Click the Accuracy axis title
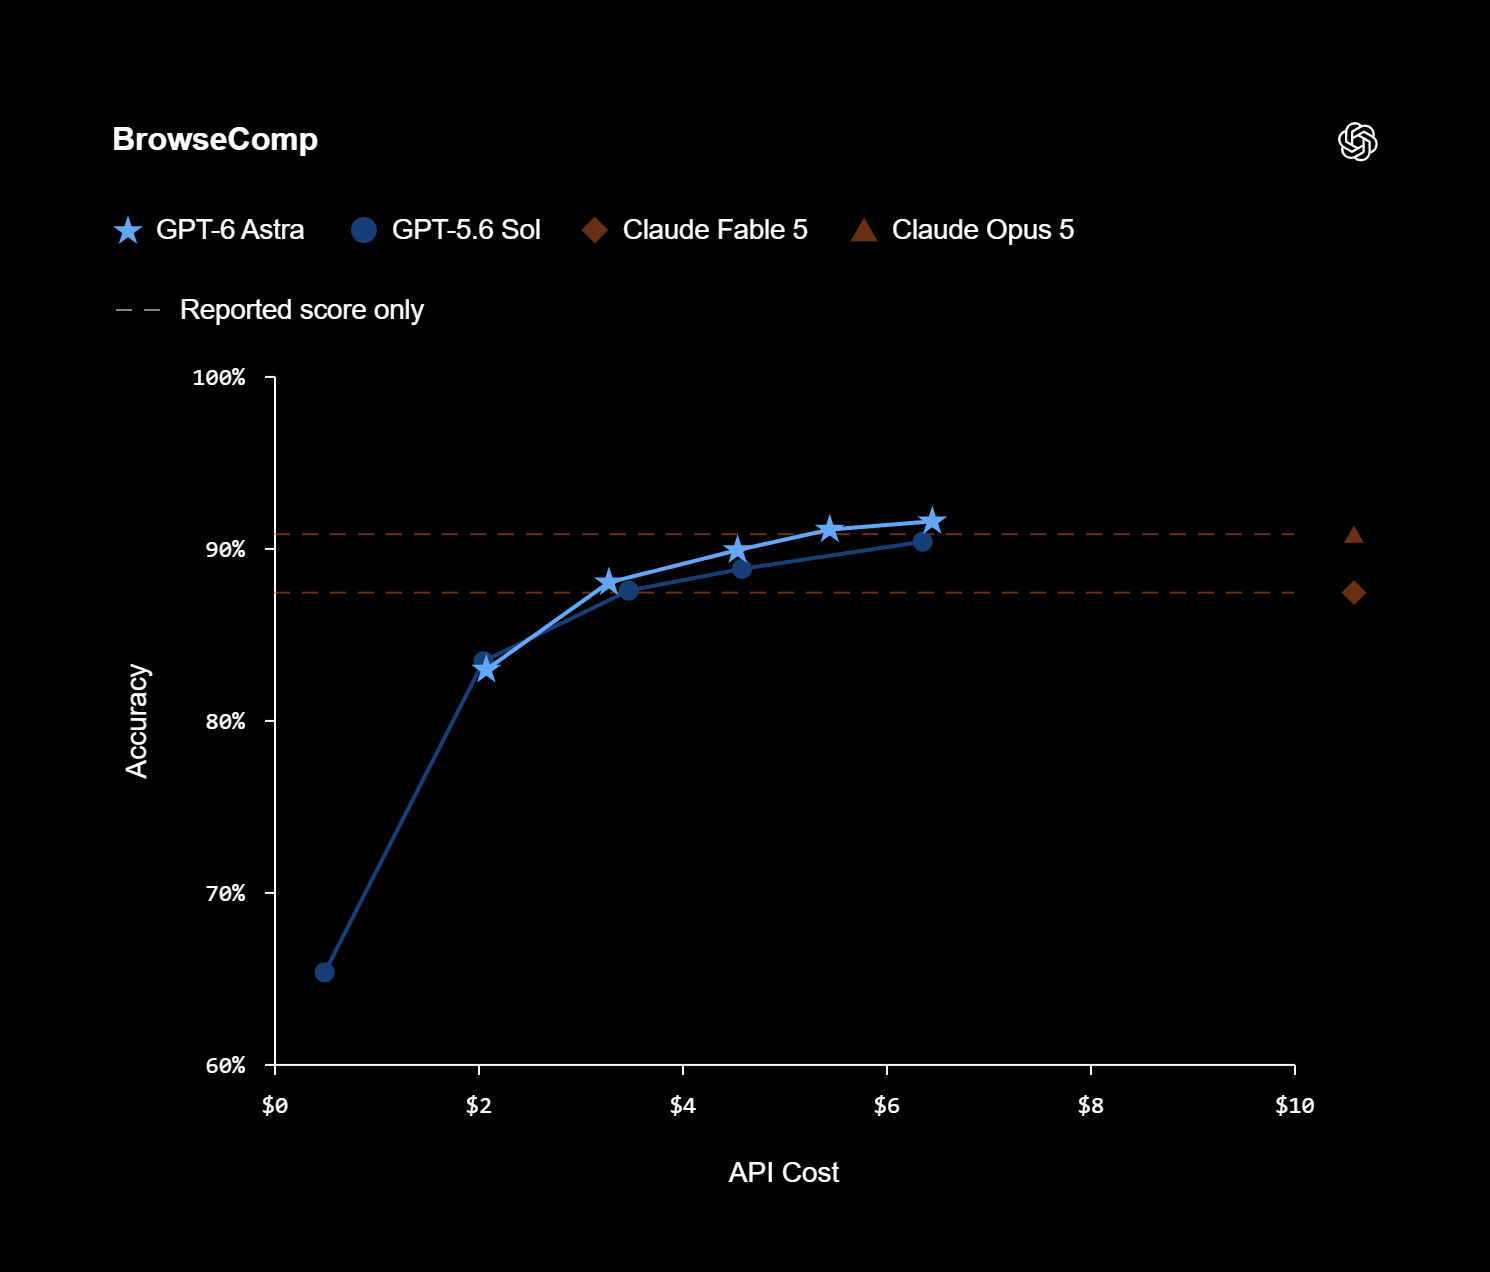 [137, 721]
